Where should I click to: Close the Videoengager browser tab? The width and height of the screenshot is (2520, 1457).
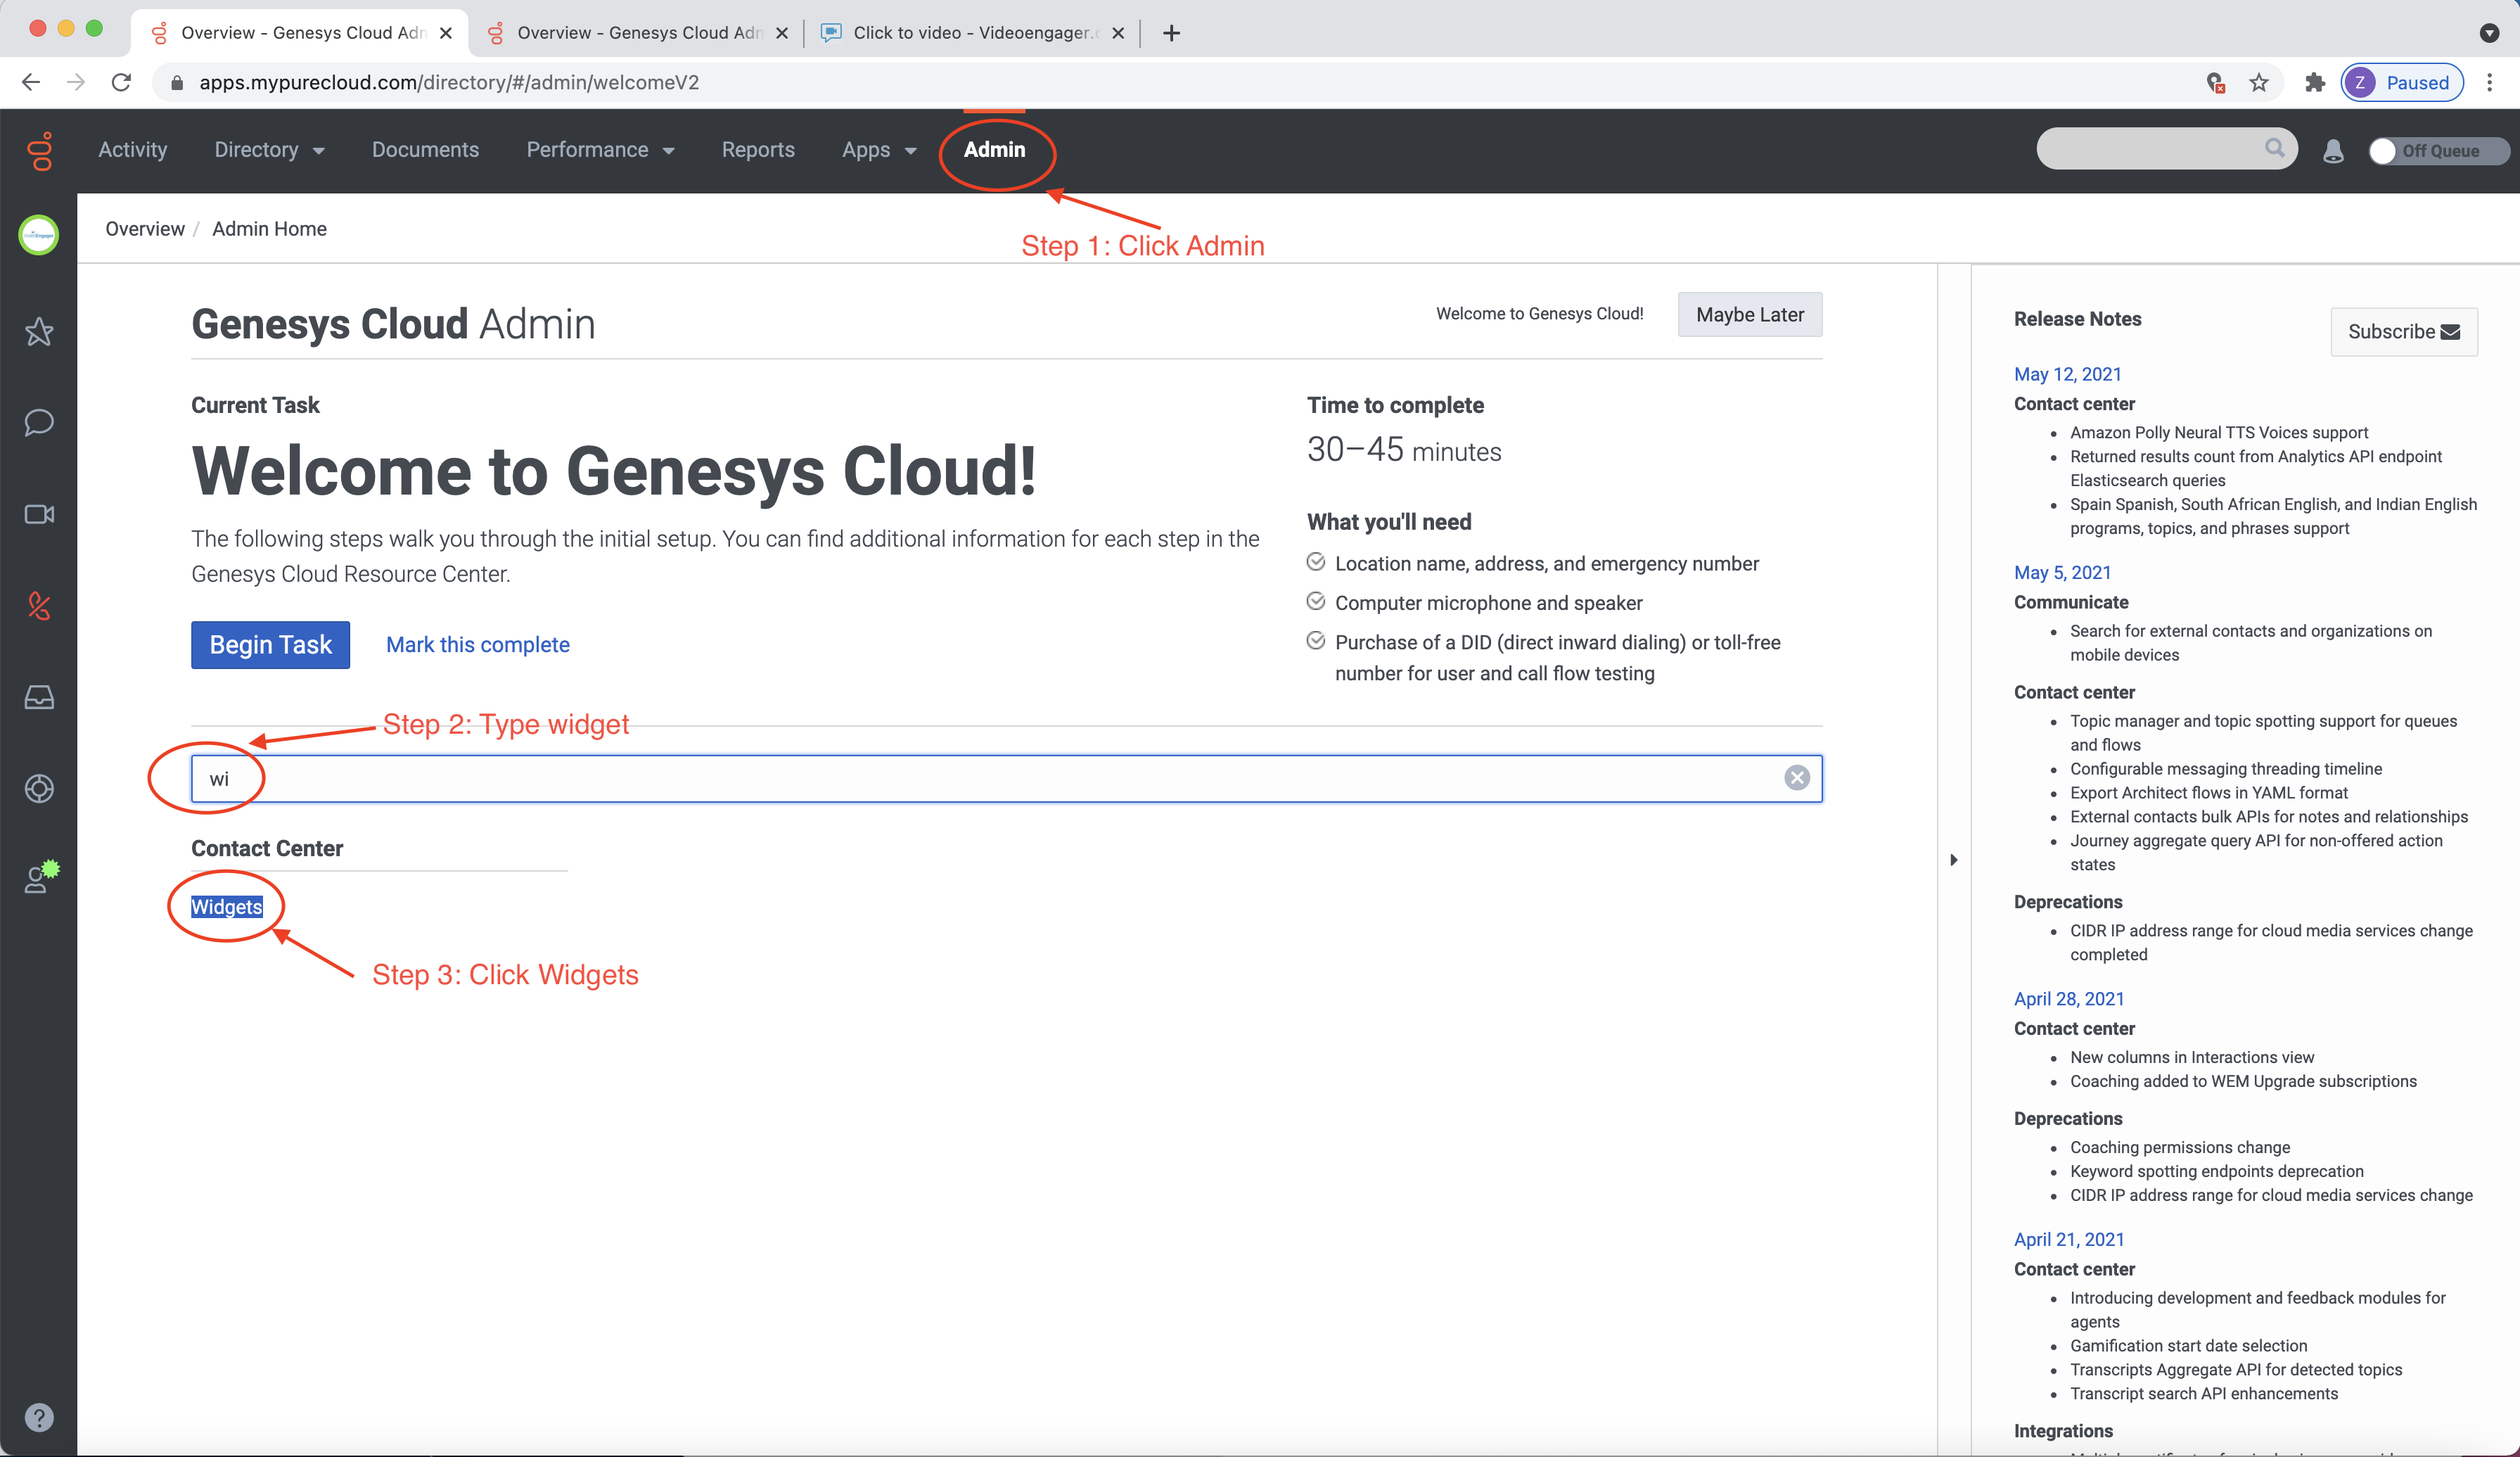point(1118,33)
